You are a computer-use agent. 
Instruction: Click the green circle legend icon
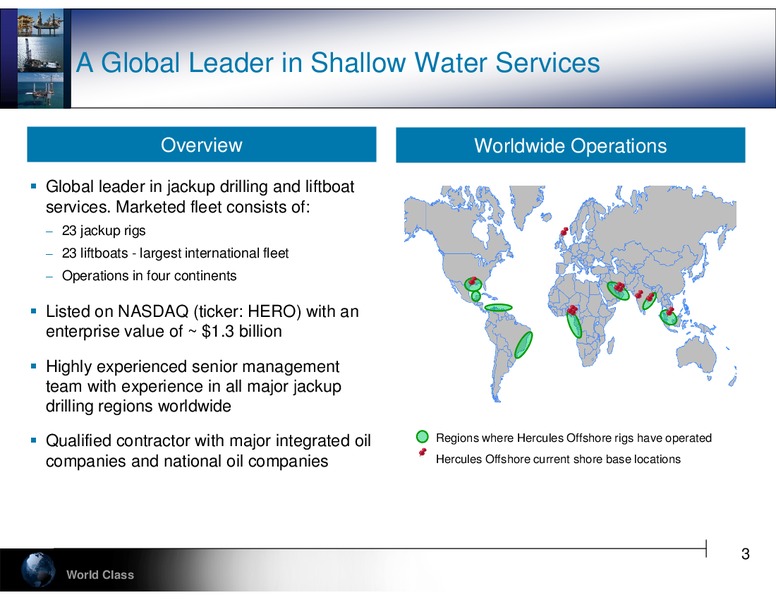(422, 437)
